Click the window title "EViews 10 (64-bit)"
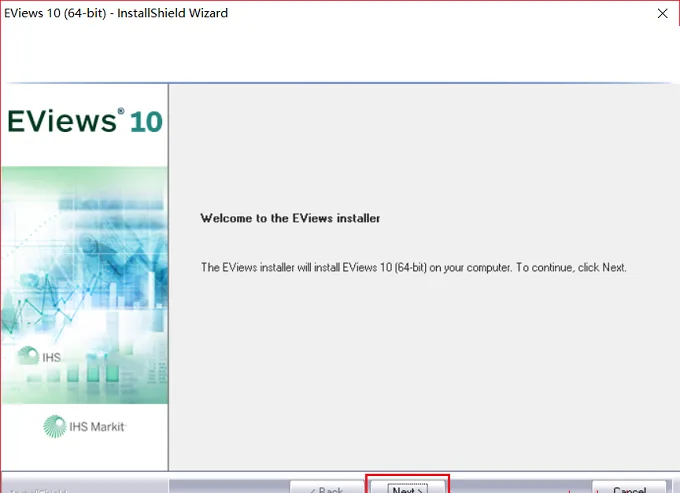This screenshot has width=680, height=493. [x=55, y=13]
